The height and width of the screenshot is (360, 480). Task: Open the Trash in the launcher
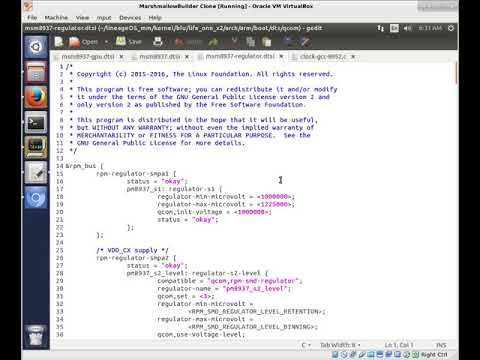pos(36,335)
